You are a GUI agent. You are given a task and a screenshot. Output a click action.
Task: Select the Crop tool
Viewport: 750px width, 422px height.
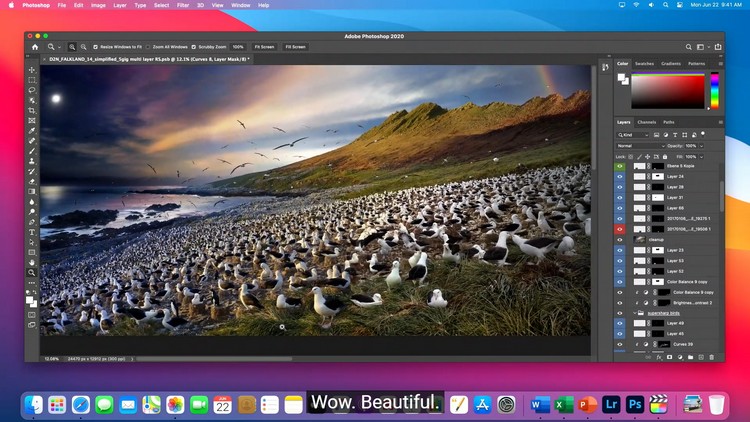[x=32, y=111]
